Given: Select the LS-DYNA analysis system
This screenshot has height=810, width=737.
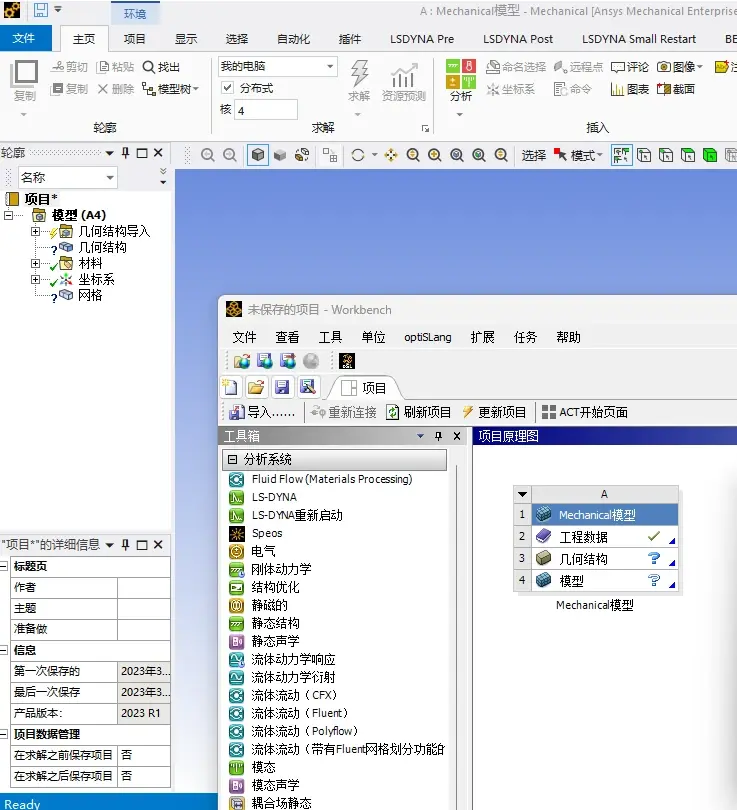Looking at the screenshot, I should pos(274,497).
